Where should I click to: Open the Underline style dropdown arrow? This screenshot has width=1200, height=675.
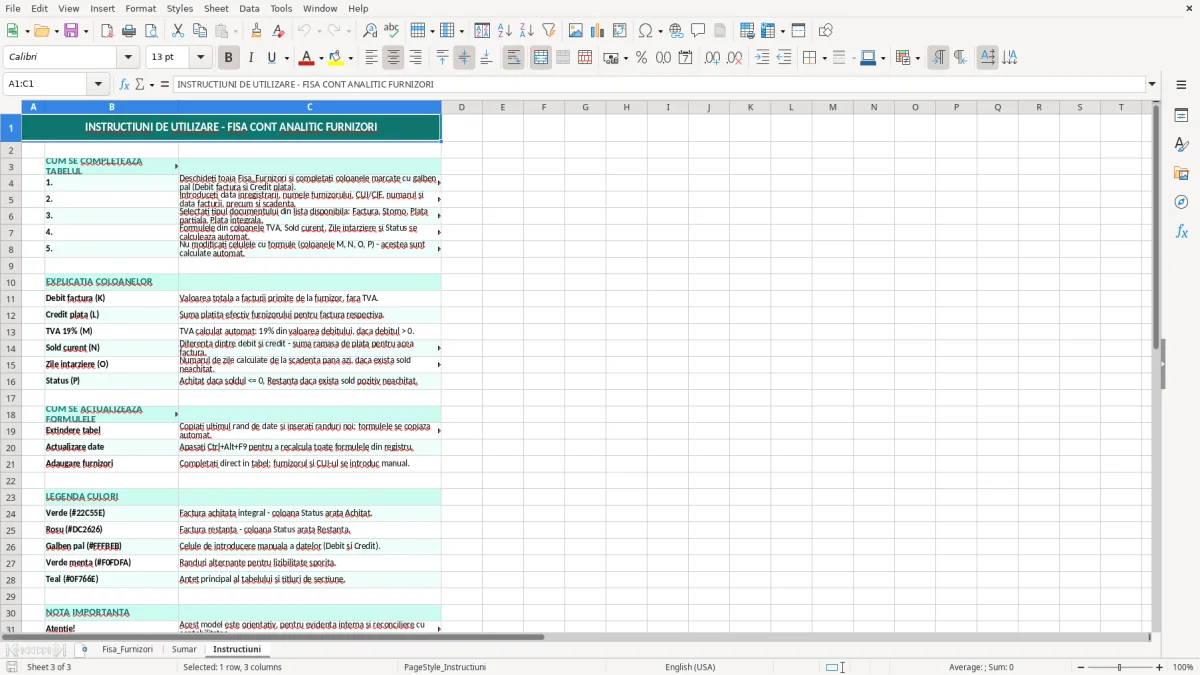coord(286,58)
